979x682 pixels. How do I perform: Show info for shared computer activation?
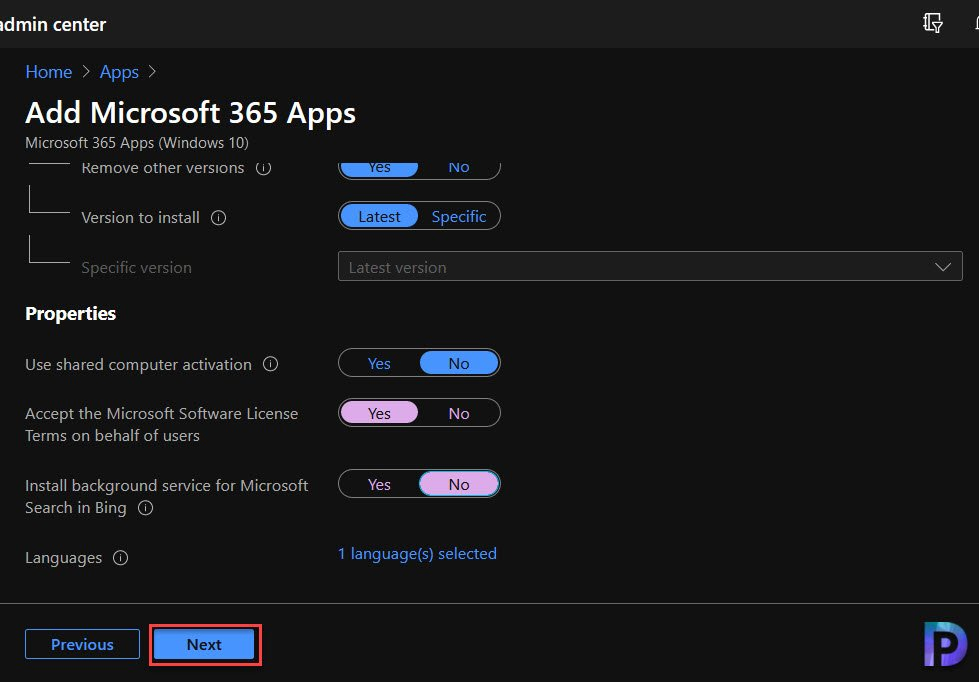(x=270, y=364)
